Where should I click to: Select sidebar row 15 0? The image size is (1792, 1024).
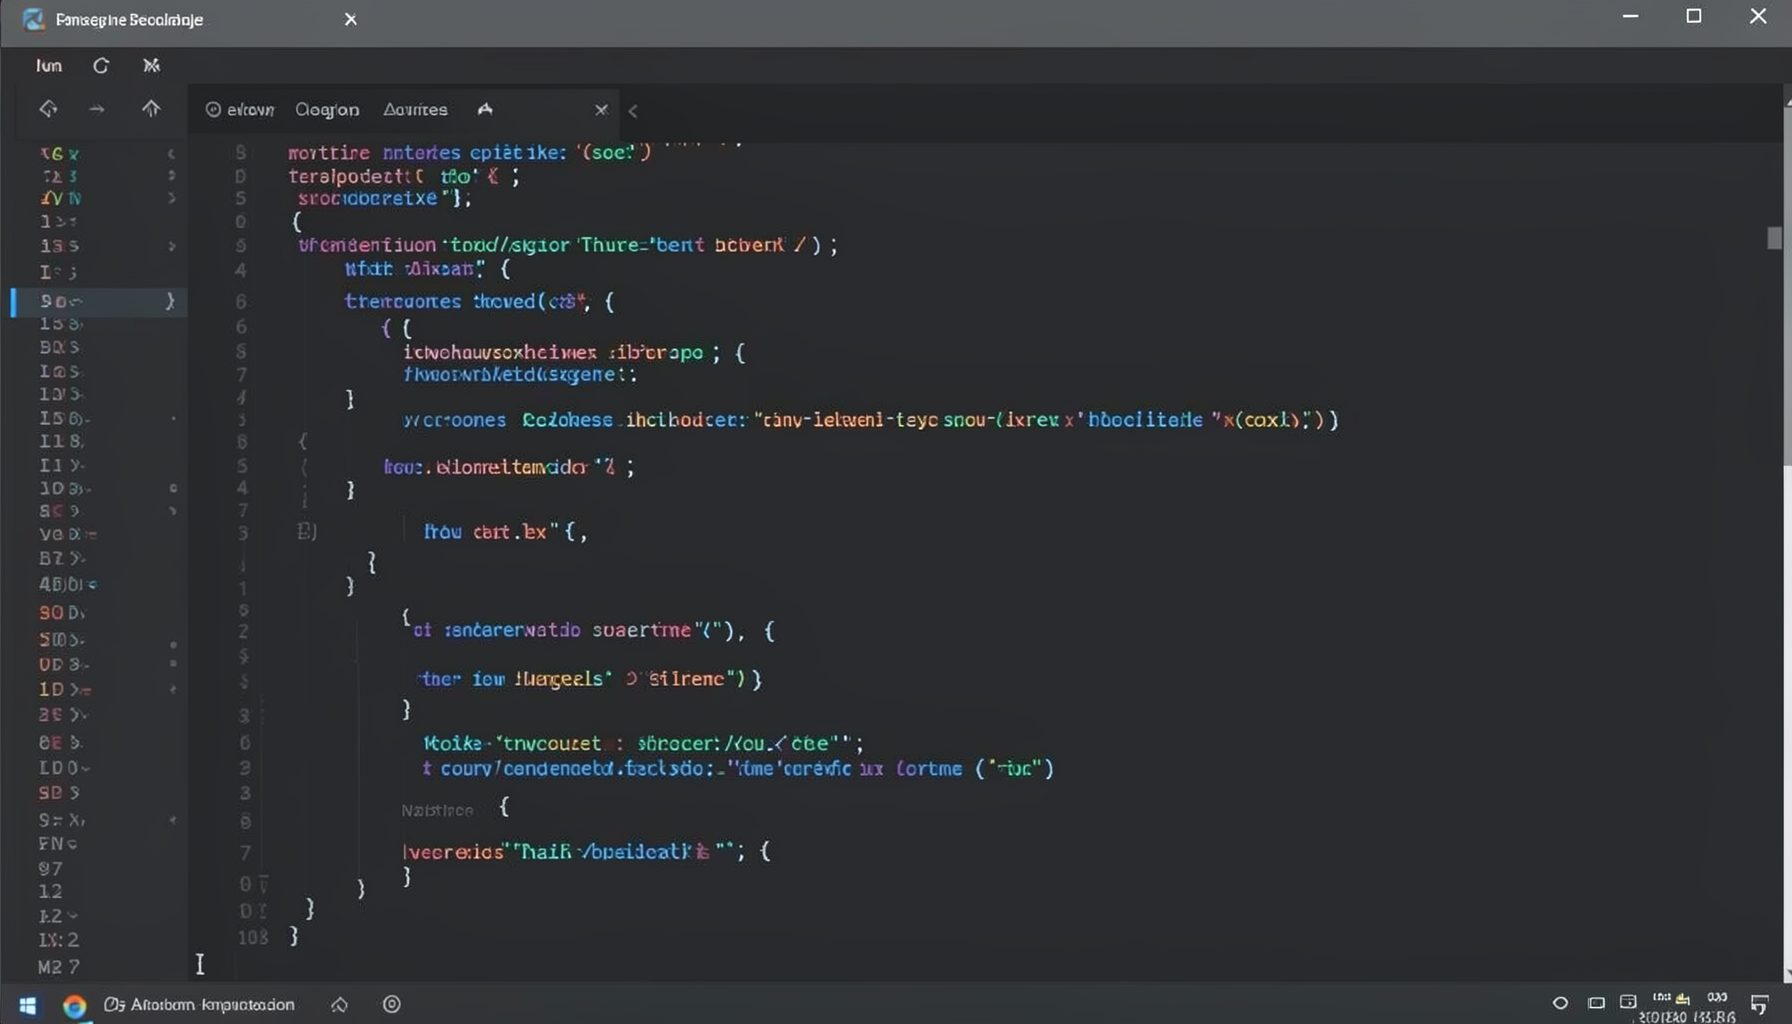click(64, 418)
